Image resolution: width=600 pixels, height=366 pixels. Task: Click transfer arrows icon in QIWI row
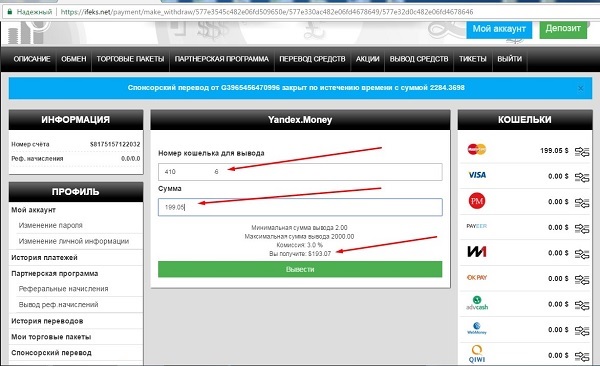582,357
